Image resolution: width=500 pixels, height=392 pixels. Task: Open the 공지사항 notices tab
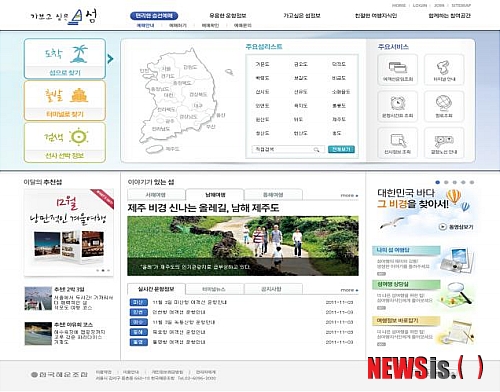click(x=273, y=289)
